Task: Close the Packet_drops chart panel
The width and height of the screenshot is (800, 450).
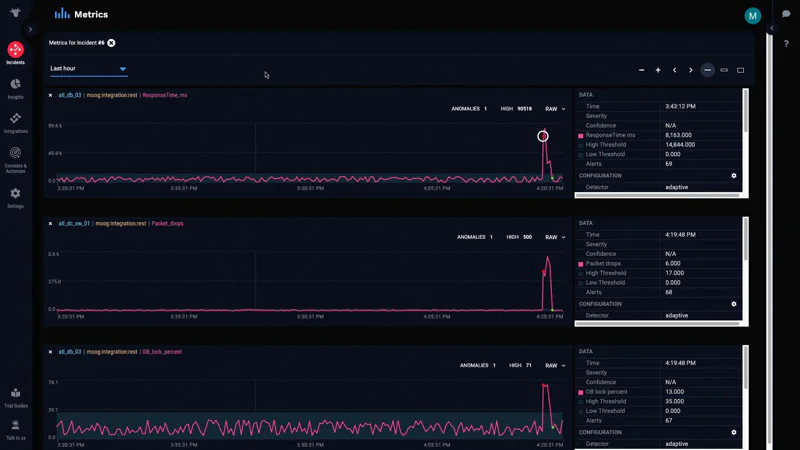Action: [x=50, y=224]
